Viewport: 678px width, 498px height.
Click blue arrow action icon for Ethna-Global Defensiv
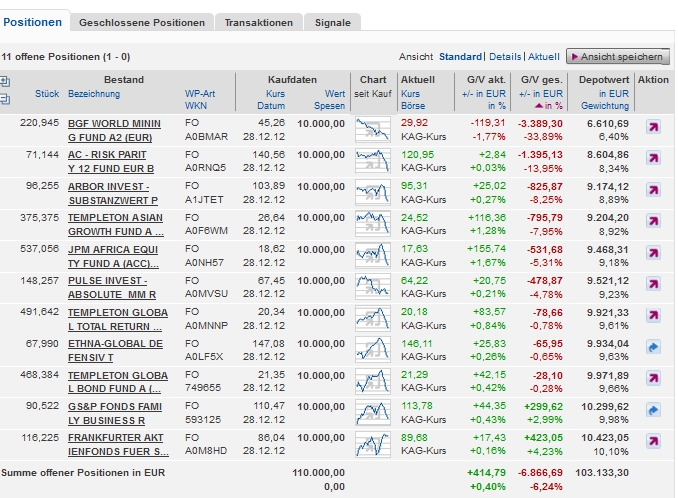[x=653, y=347]
